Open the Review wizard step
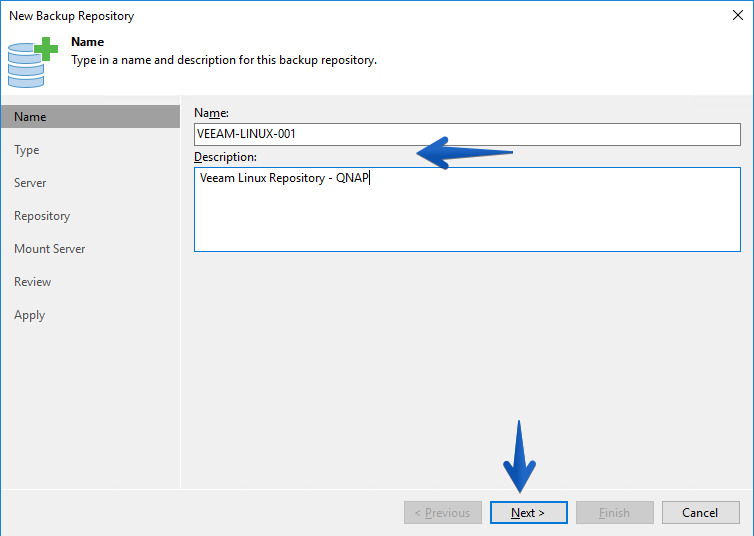 click(x=33, y=282)
